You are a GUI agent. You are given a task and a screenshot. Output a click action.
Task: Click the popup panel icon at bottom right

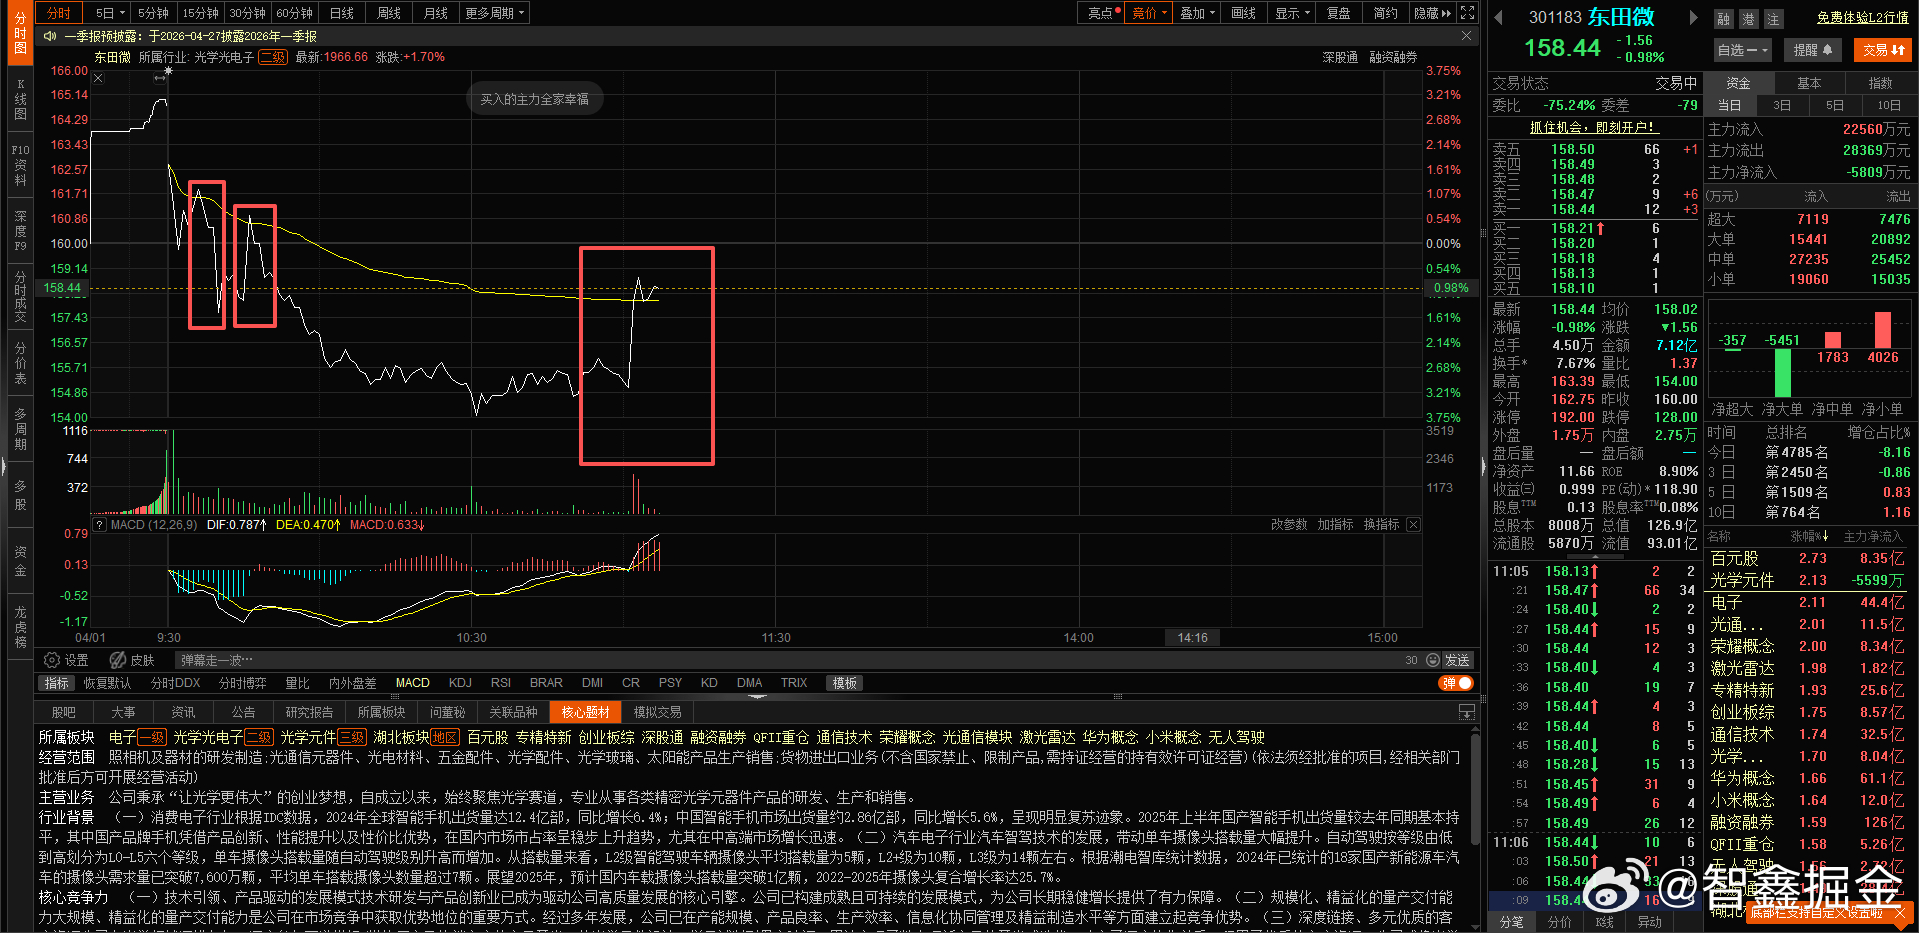[1467, 712]
